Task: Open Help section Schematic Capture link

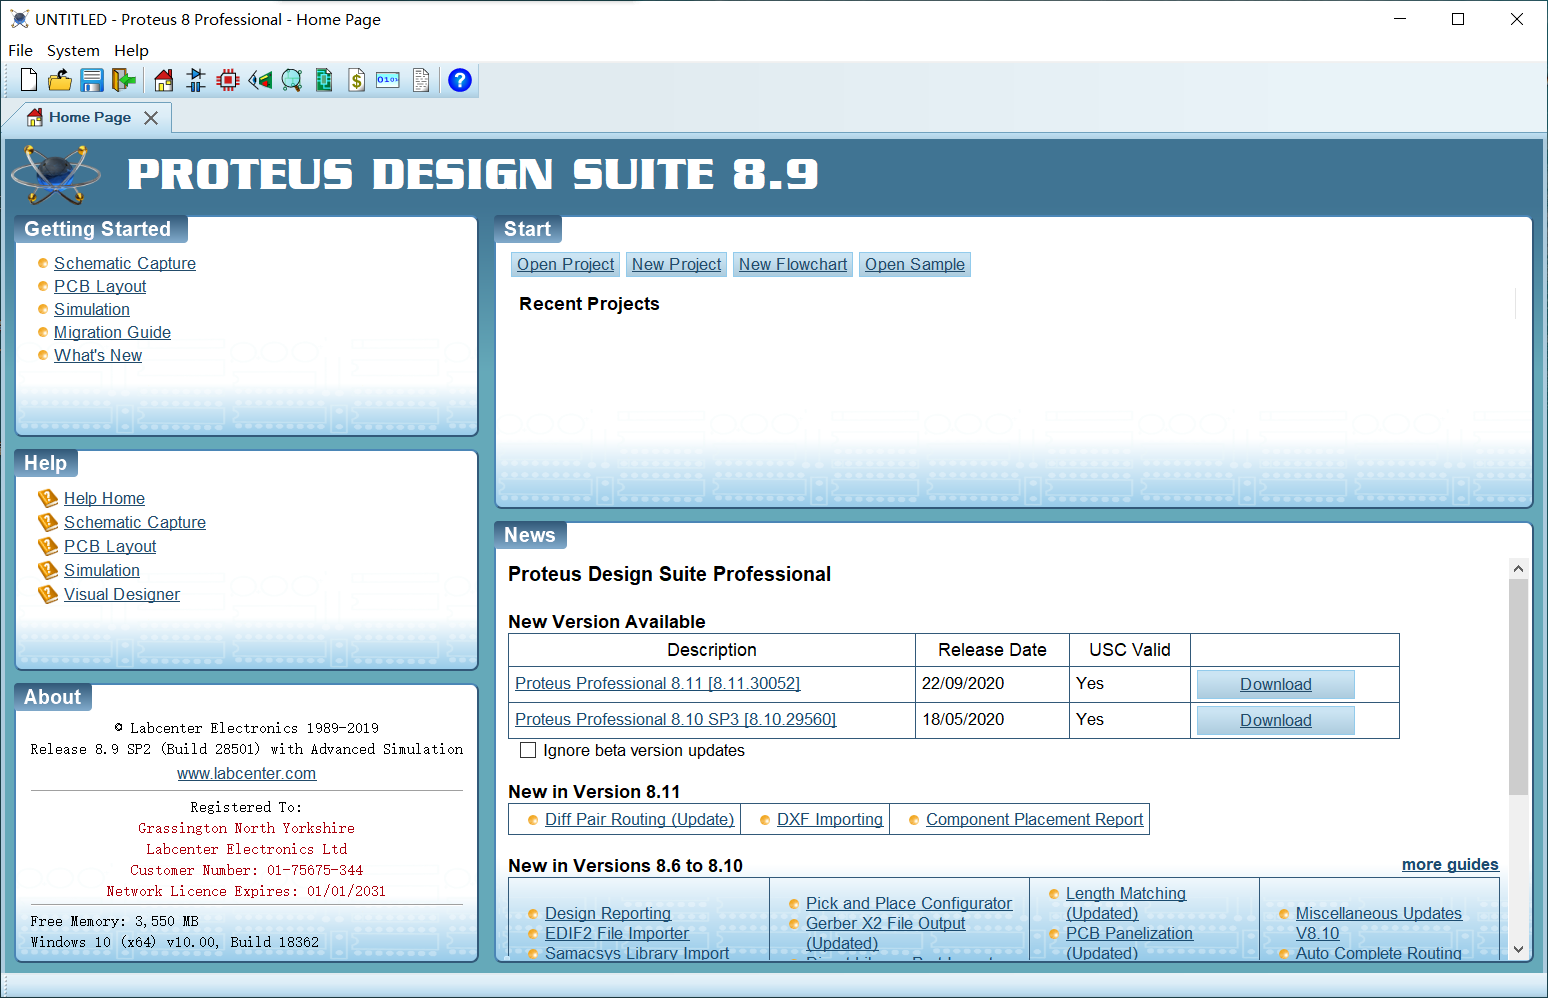Action: tap(135, 522)
